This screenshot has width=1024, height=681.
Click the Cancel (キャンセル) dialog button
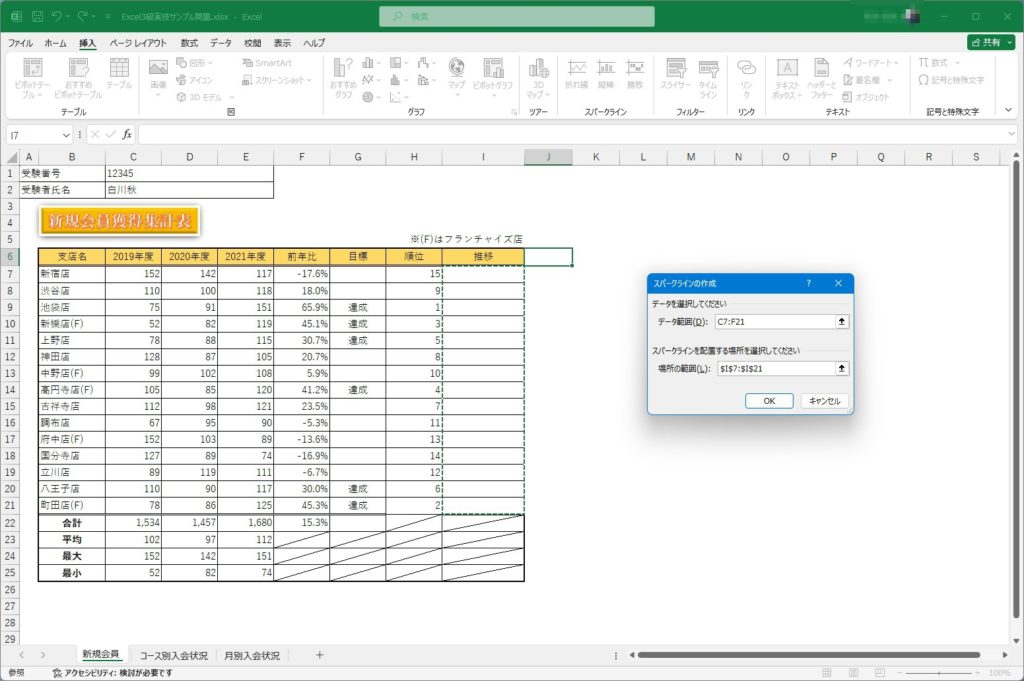[825, 400]
